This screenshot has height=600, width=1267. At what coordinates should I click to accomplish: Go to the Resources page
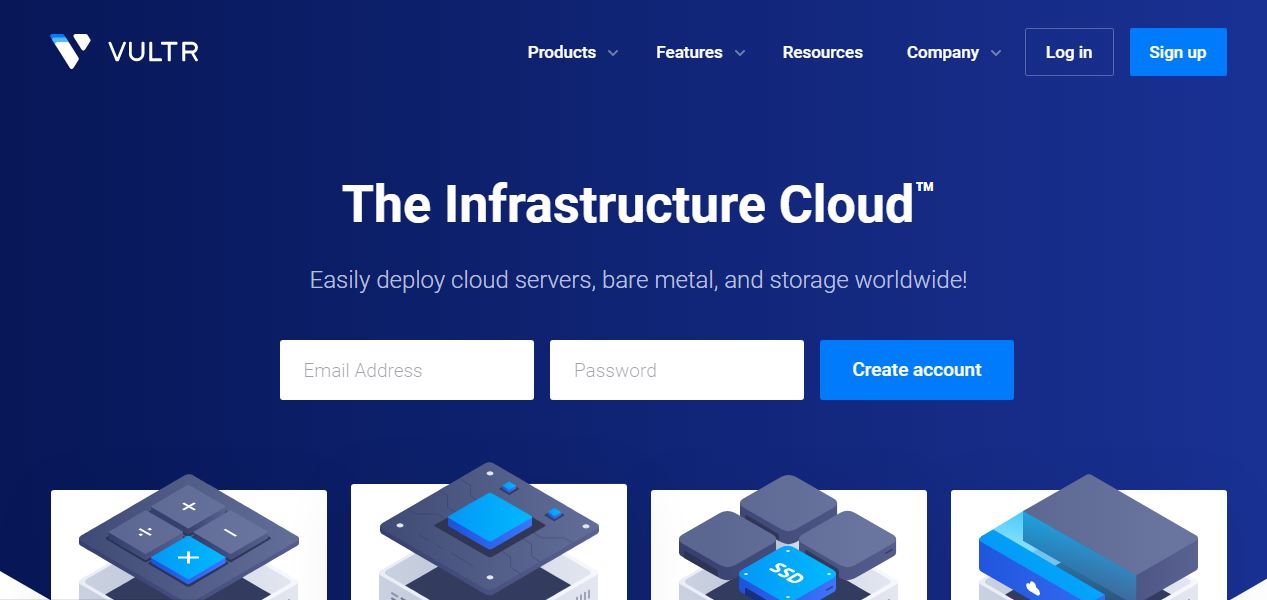point(822,52)
